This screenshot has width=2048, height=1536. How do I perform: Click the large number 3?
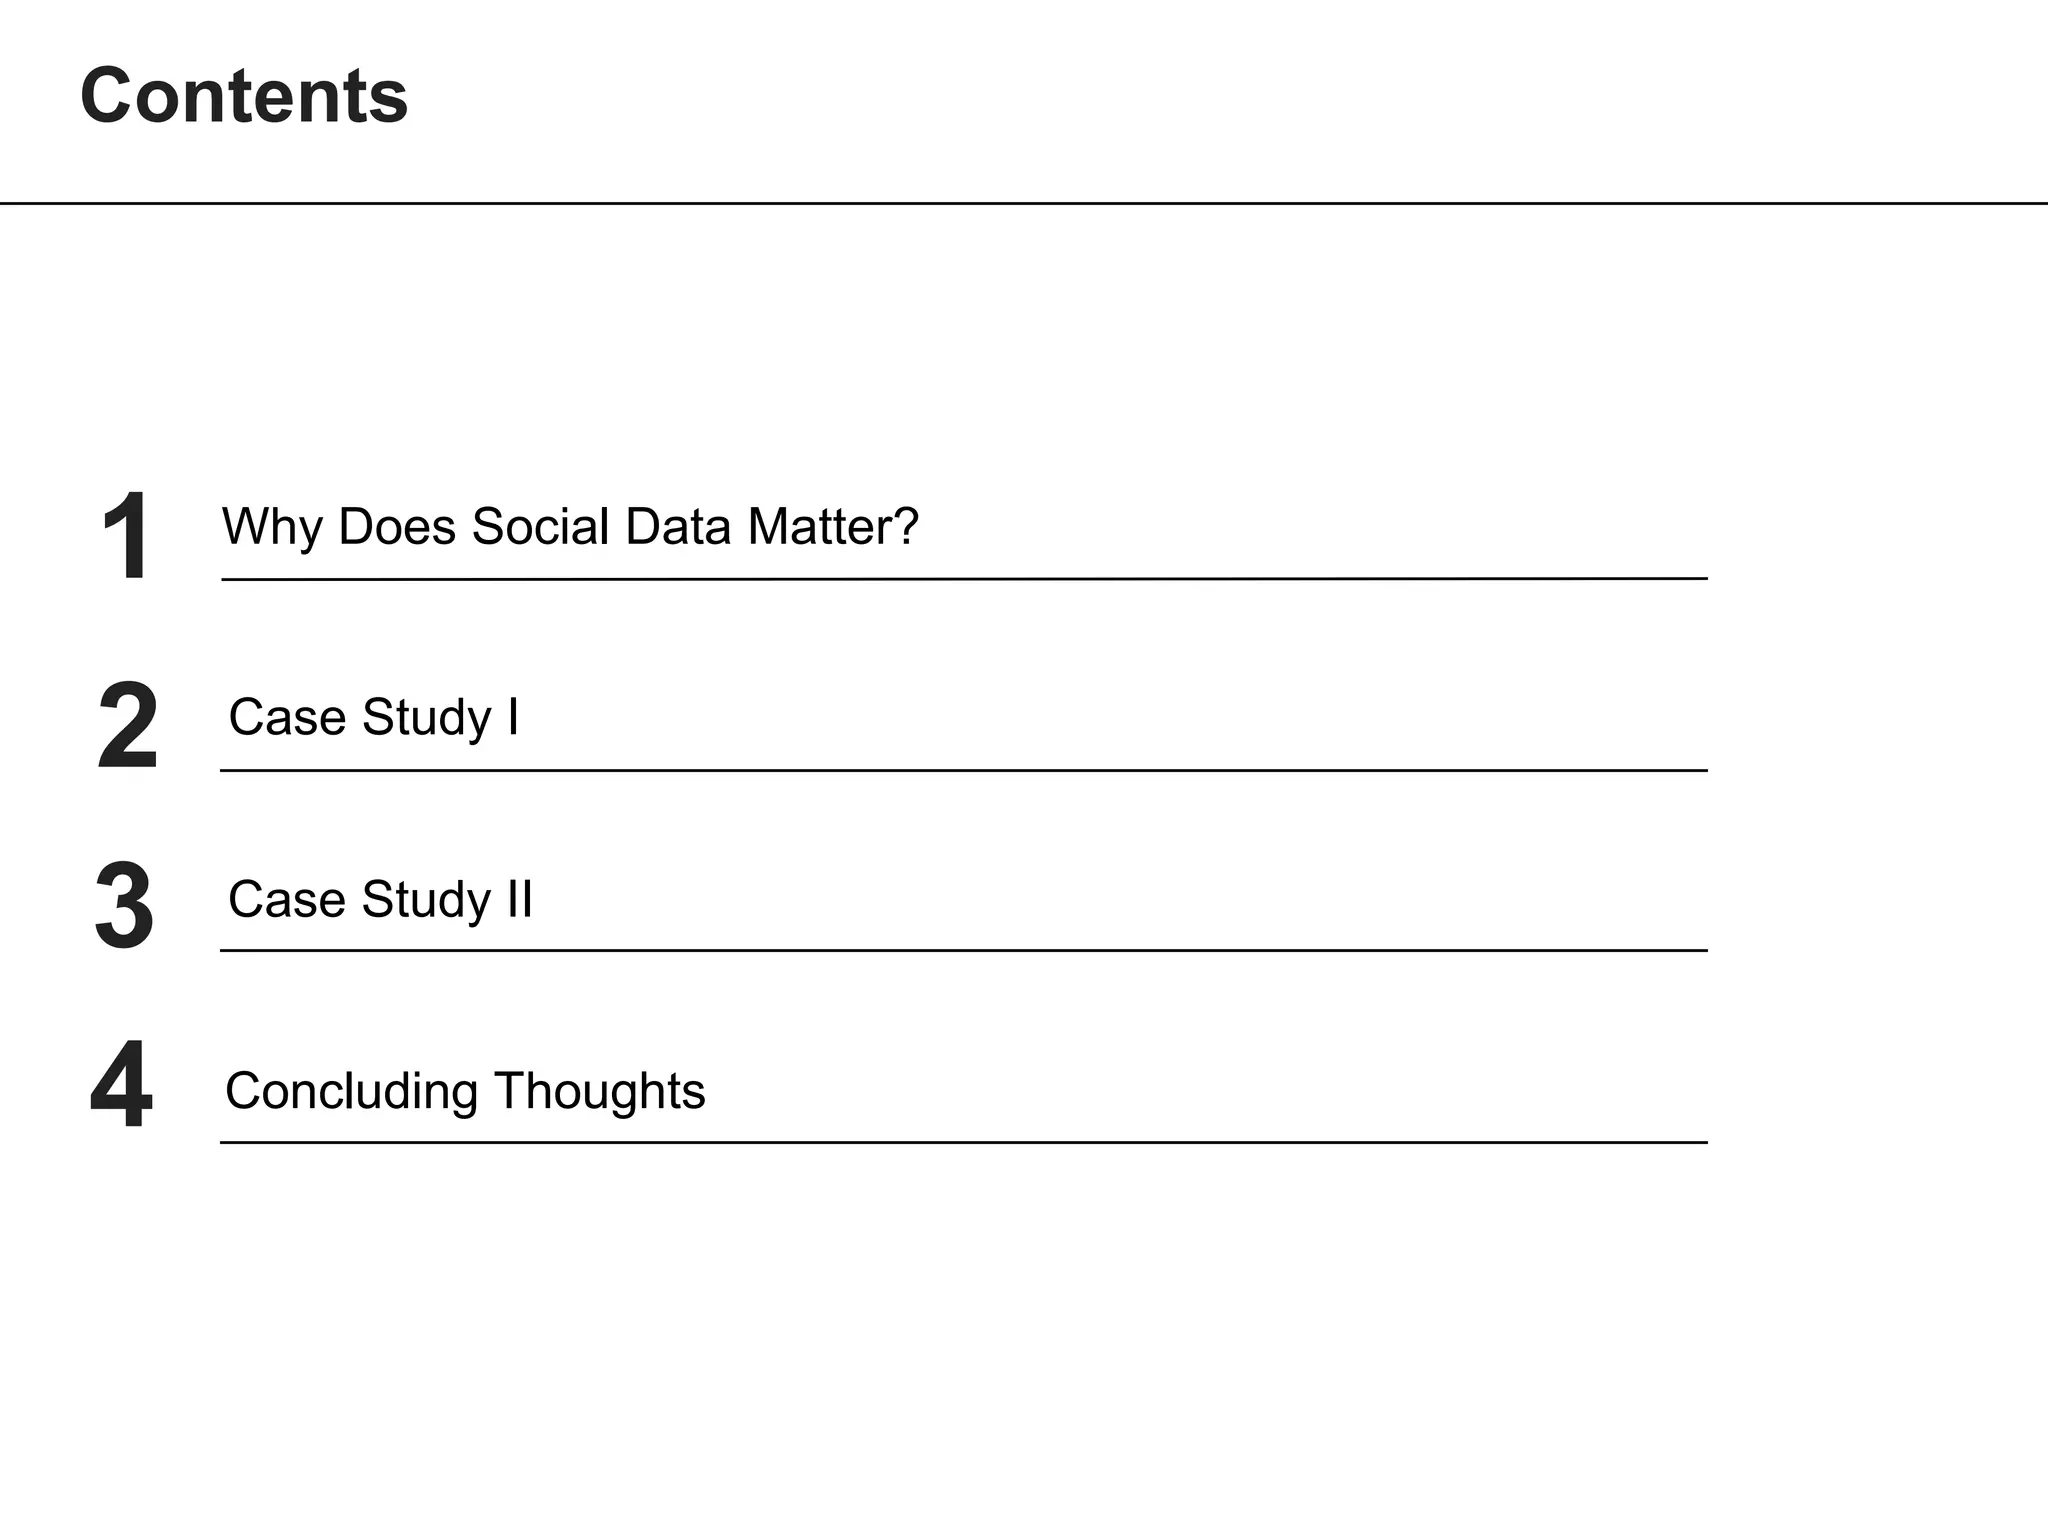click(x=124, y=906)
